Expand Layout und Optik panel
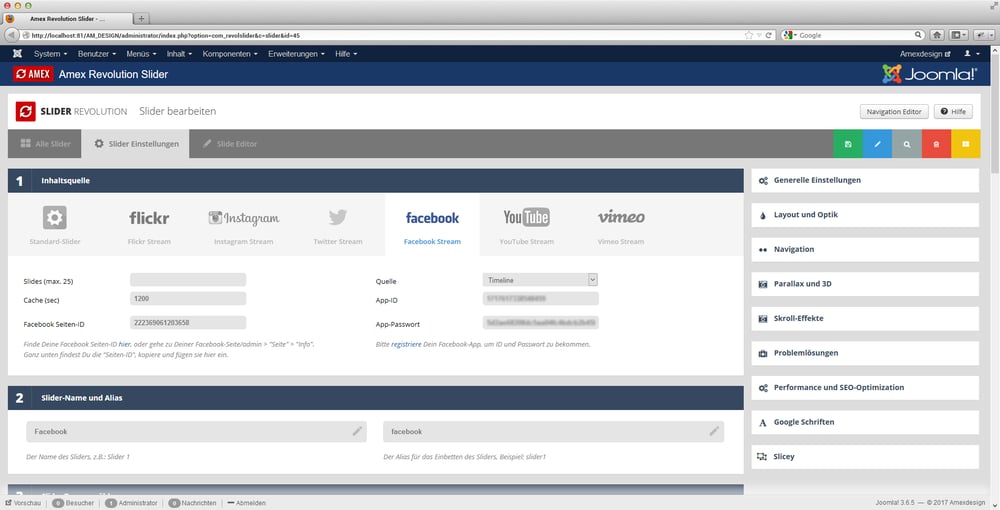Screen dimensions: 1000x510 (x=865, y=215)
